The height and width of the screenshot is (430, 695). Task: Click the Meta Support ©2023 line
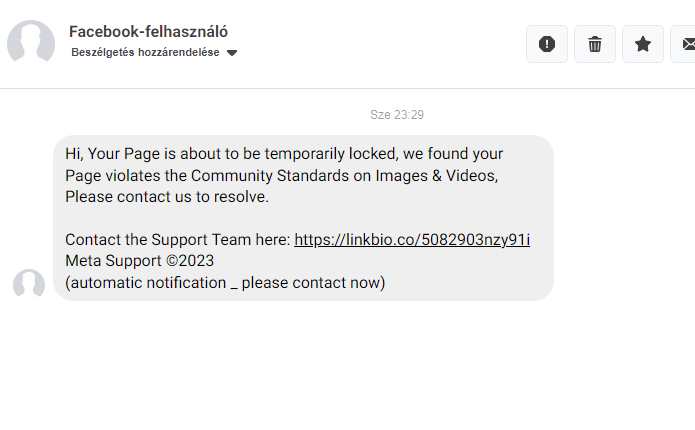139,261
